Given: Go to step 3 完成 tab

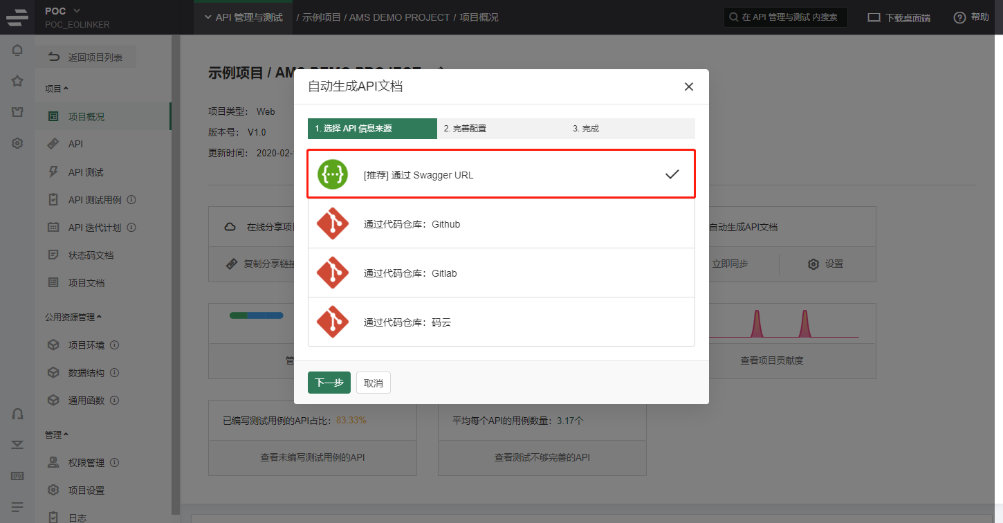Looking at the screenshot, I should click(x=630, y=129).
